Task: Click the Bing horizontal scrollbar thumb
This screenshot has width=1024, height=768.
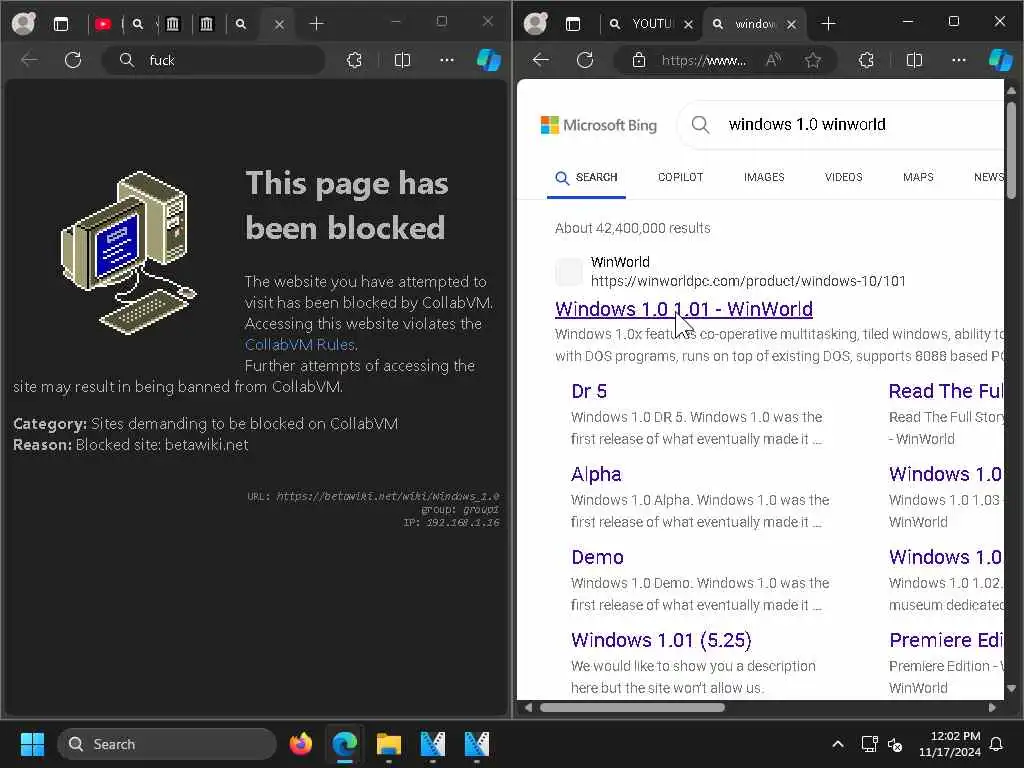Action: click(x=632, y=707)
